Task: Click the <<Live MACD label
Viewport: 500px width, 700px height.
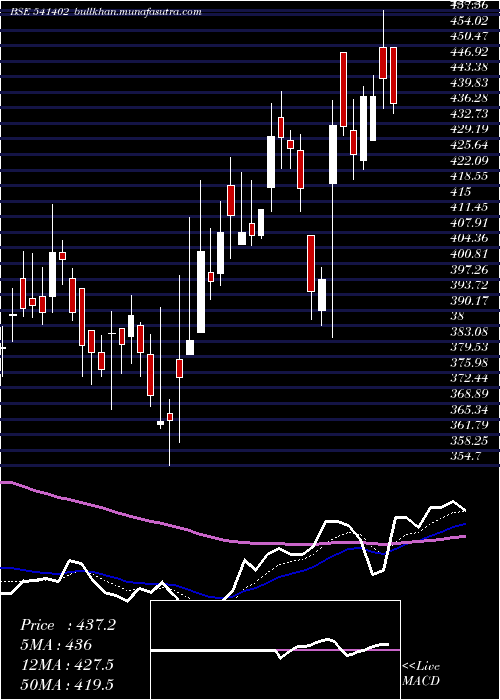Action: pos(421,673)
